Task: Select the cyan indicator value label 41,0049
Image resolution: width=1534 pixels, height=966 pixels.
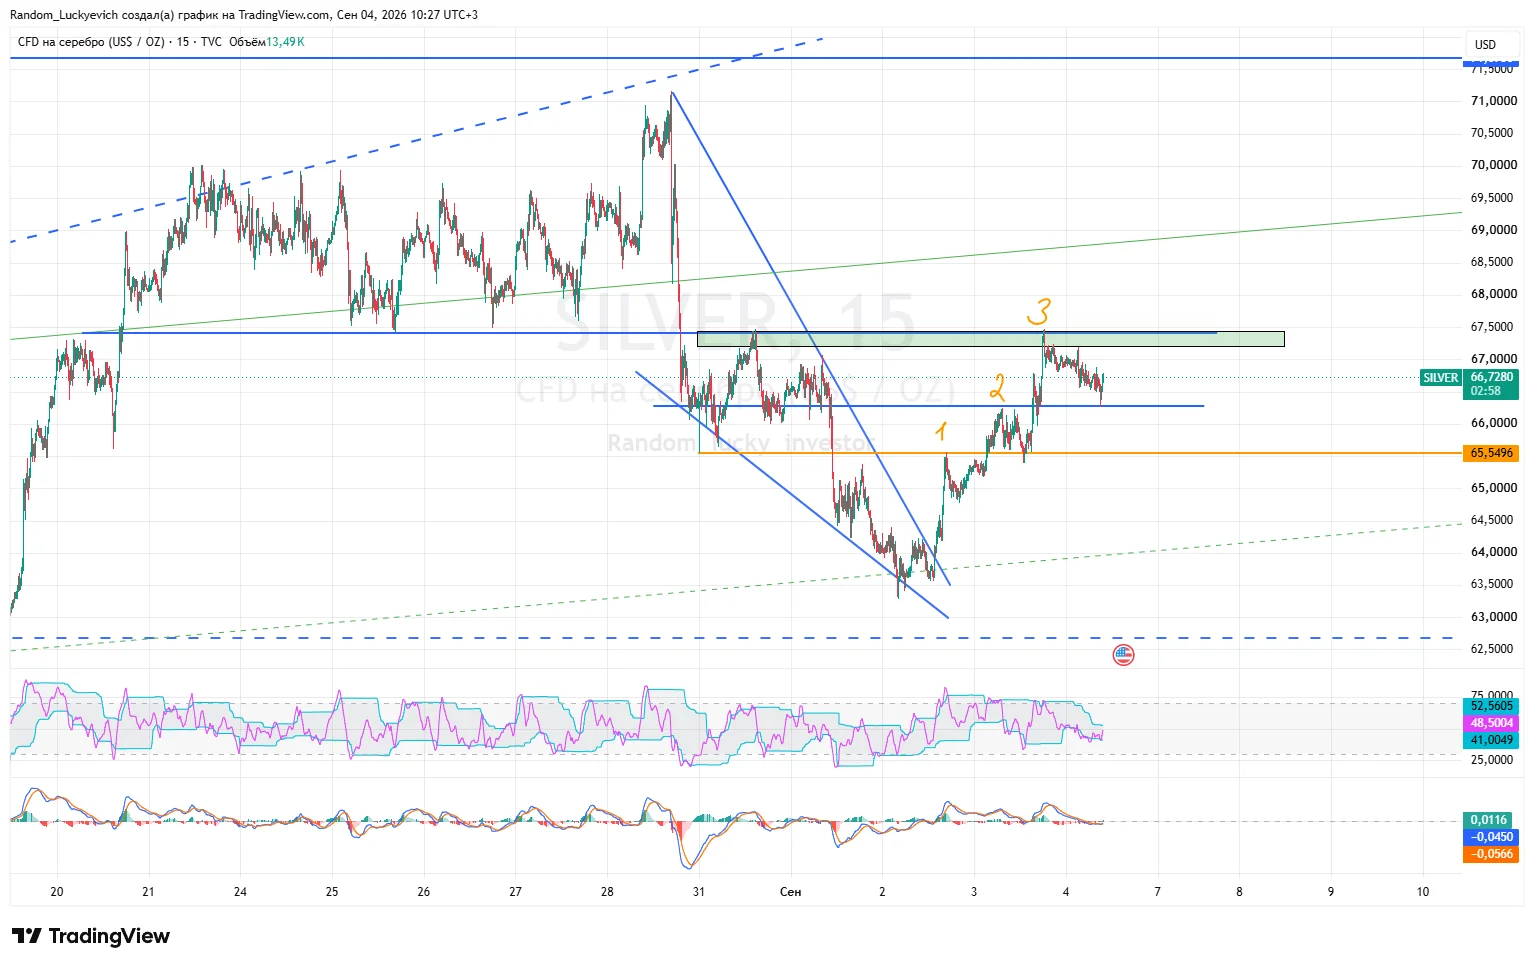Action: coord(1491,740)
